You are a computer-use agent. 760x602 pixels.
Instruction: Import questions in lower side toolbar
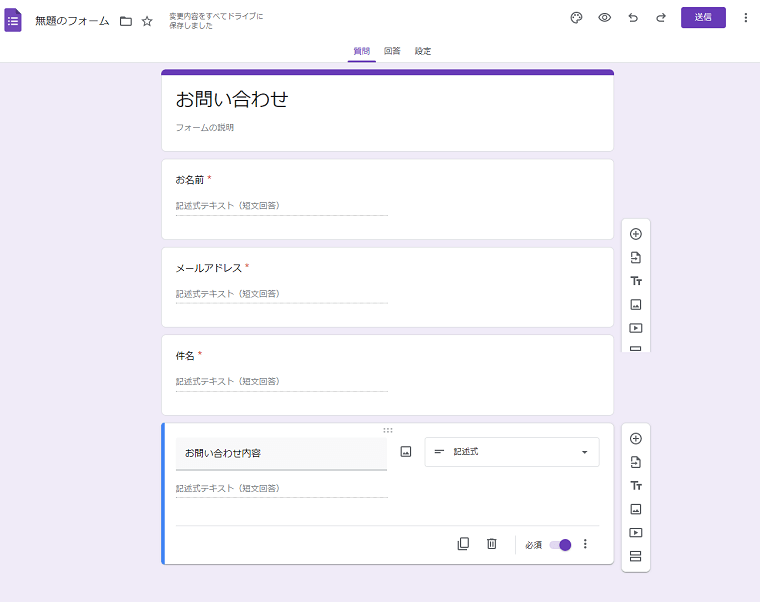pos(636,462)
